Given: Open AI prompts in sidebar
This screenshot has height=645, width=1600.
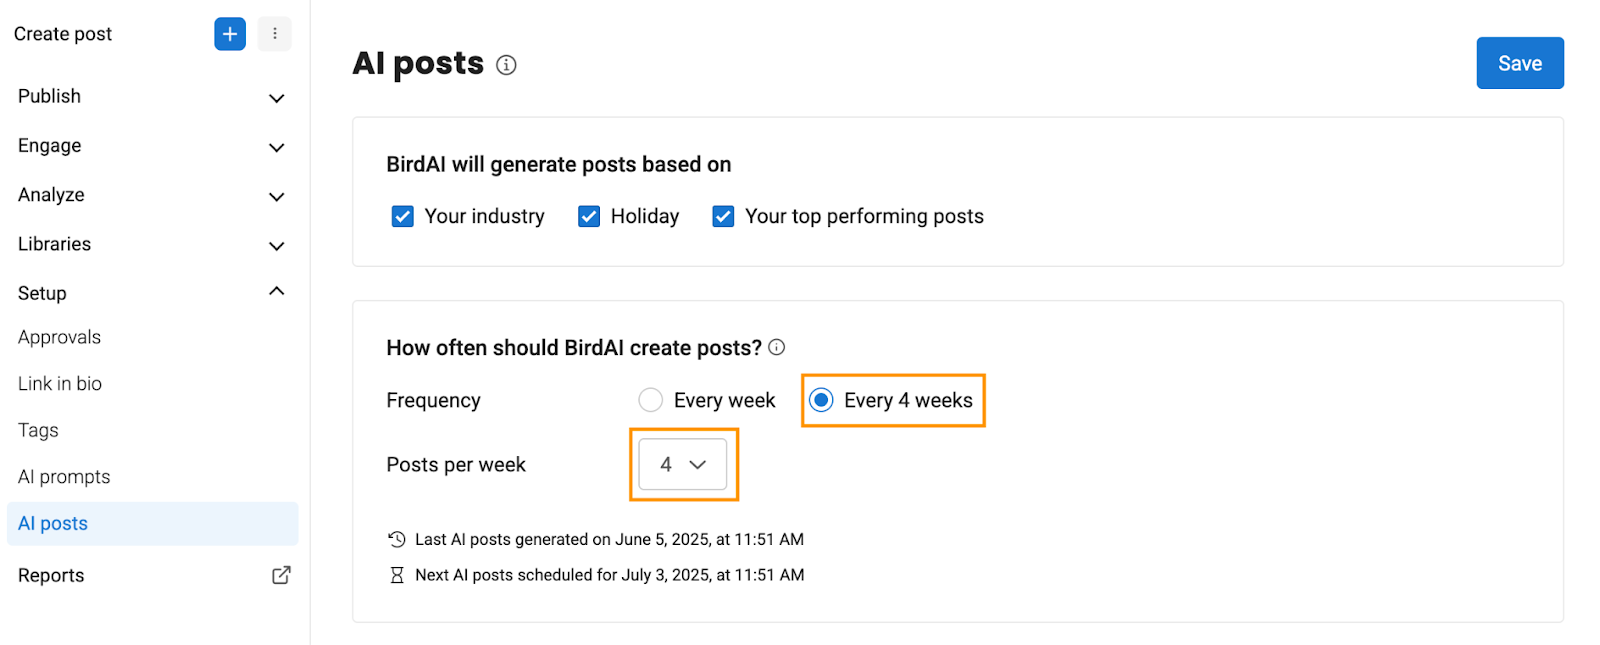Looking at the screenshot, I should point(64,477).
